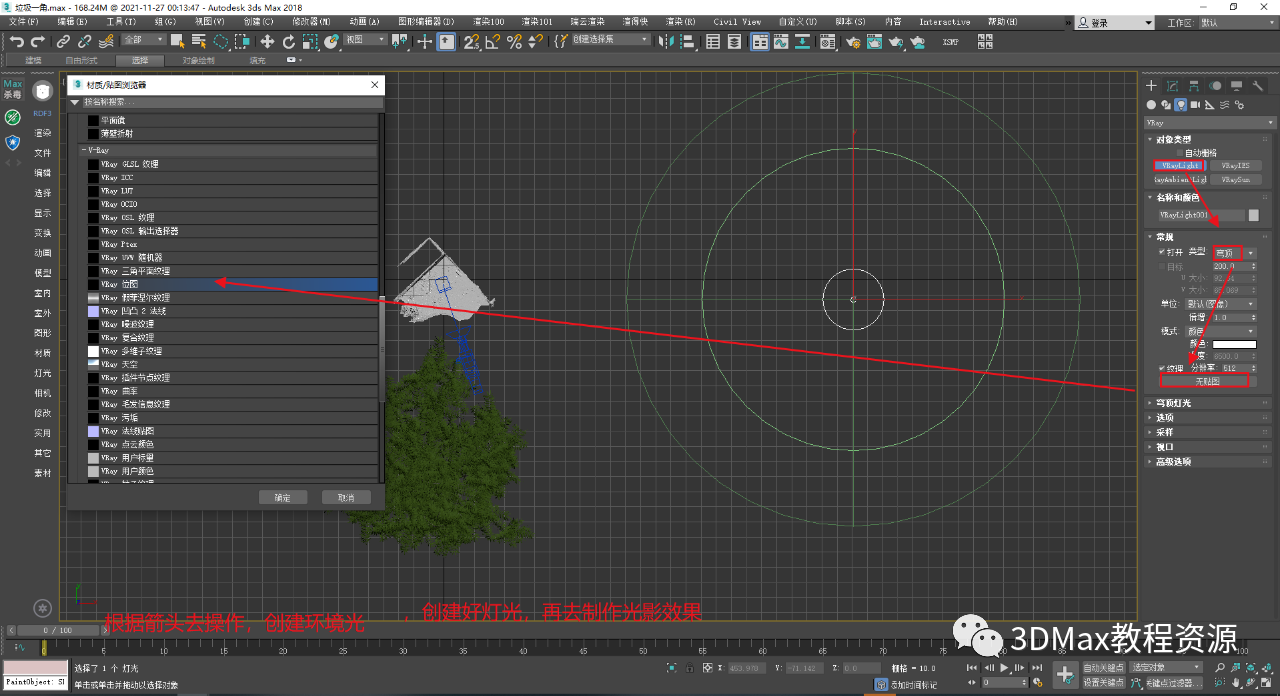
Task: Select the Rotate transform tool
Action: coord(289,41)
